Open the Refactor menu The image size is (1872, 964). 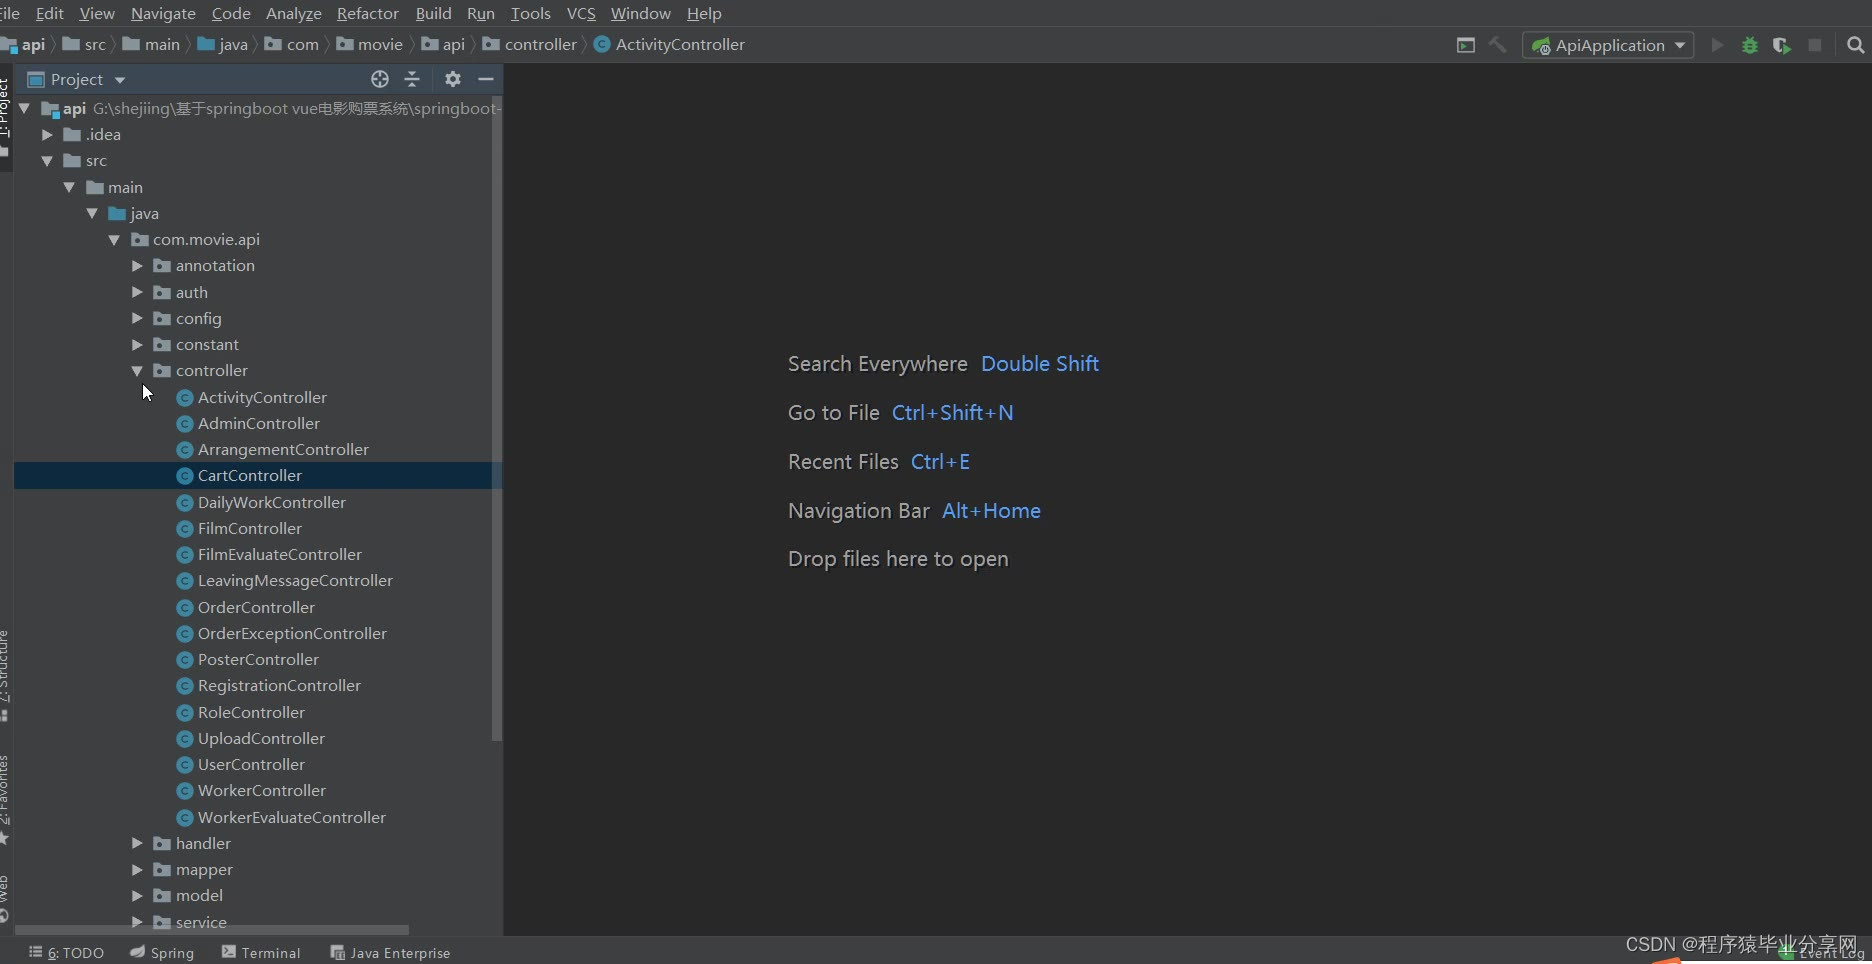368,13
